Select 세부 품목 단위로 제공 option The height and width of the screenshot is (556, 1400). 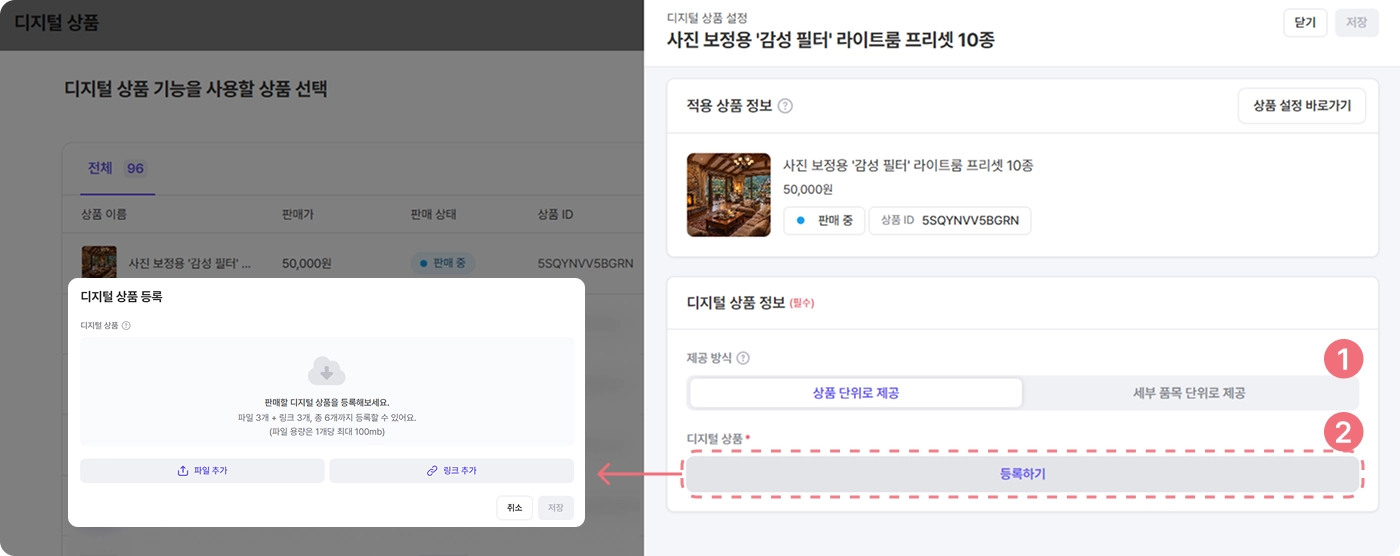coord(1188,393)
